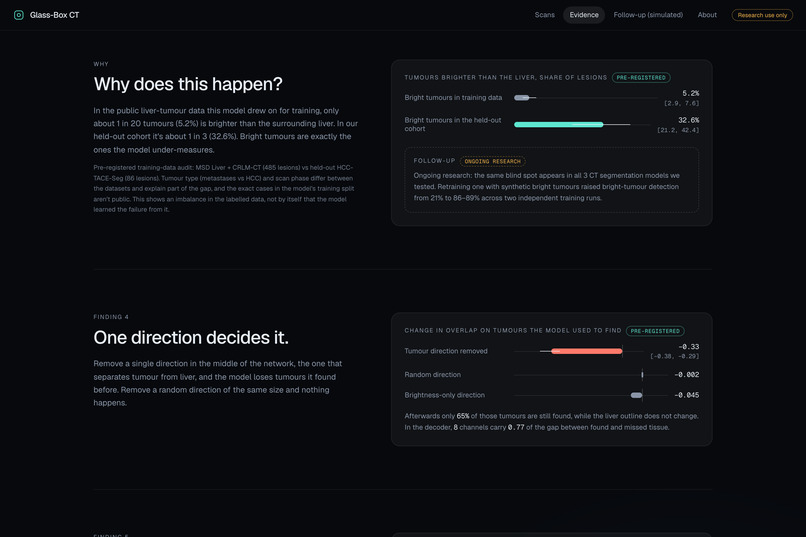806x537 pixels.
Task: Click the heading Why does this happen?
Action: click(x=188, y=84)
